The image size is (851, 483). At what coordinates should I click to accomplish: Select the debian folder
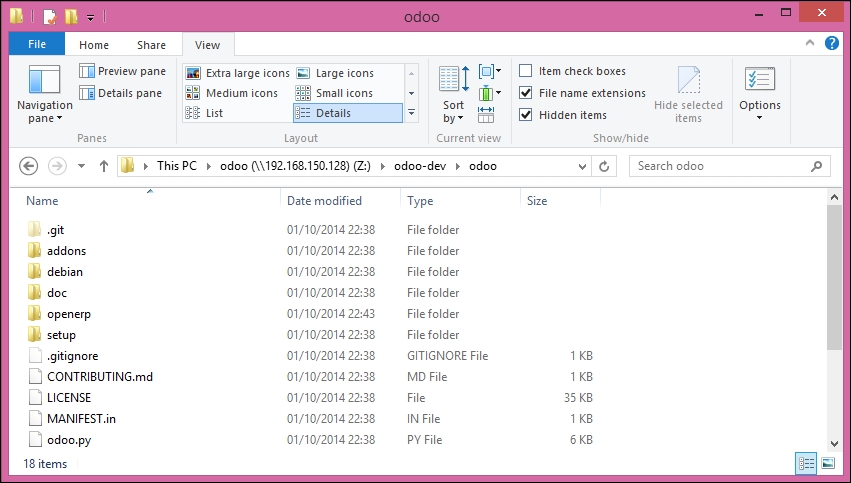pyautogui.click(x=65, y=272)
